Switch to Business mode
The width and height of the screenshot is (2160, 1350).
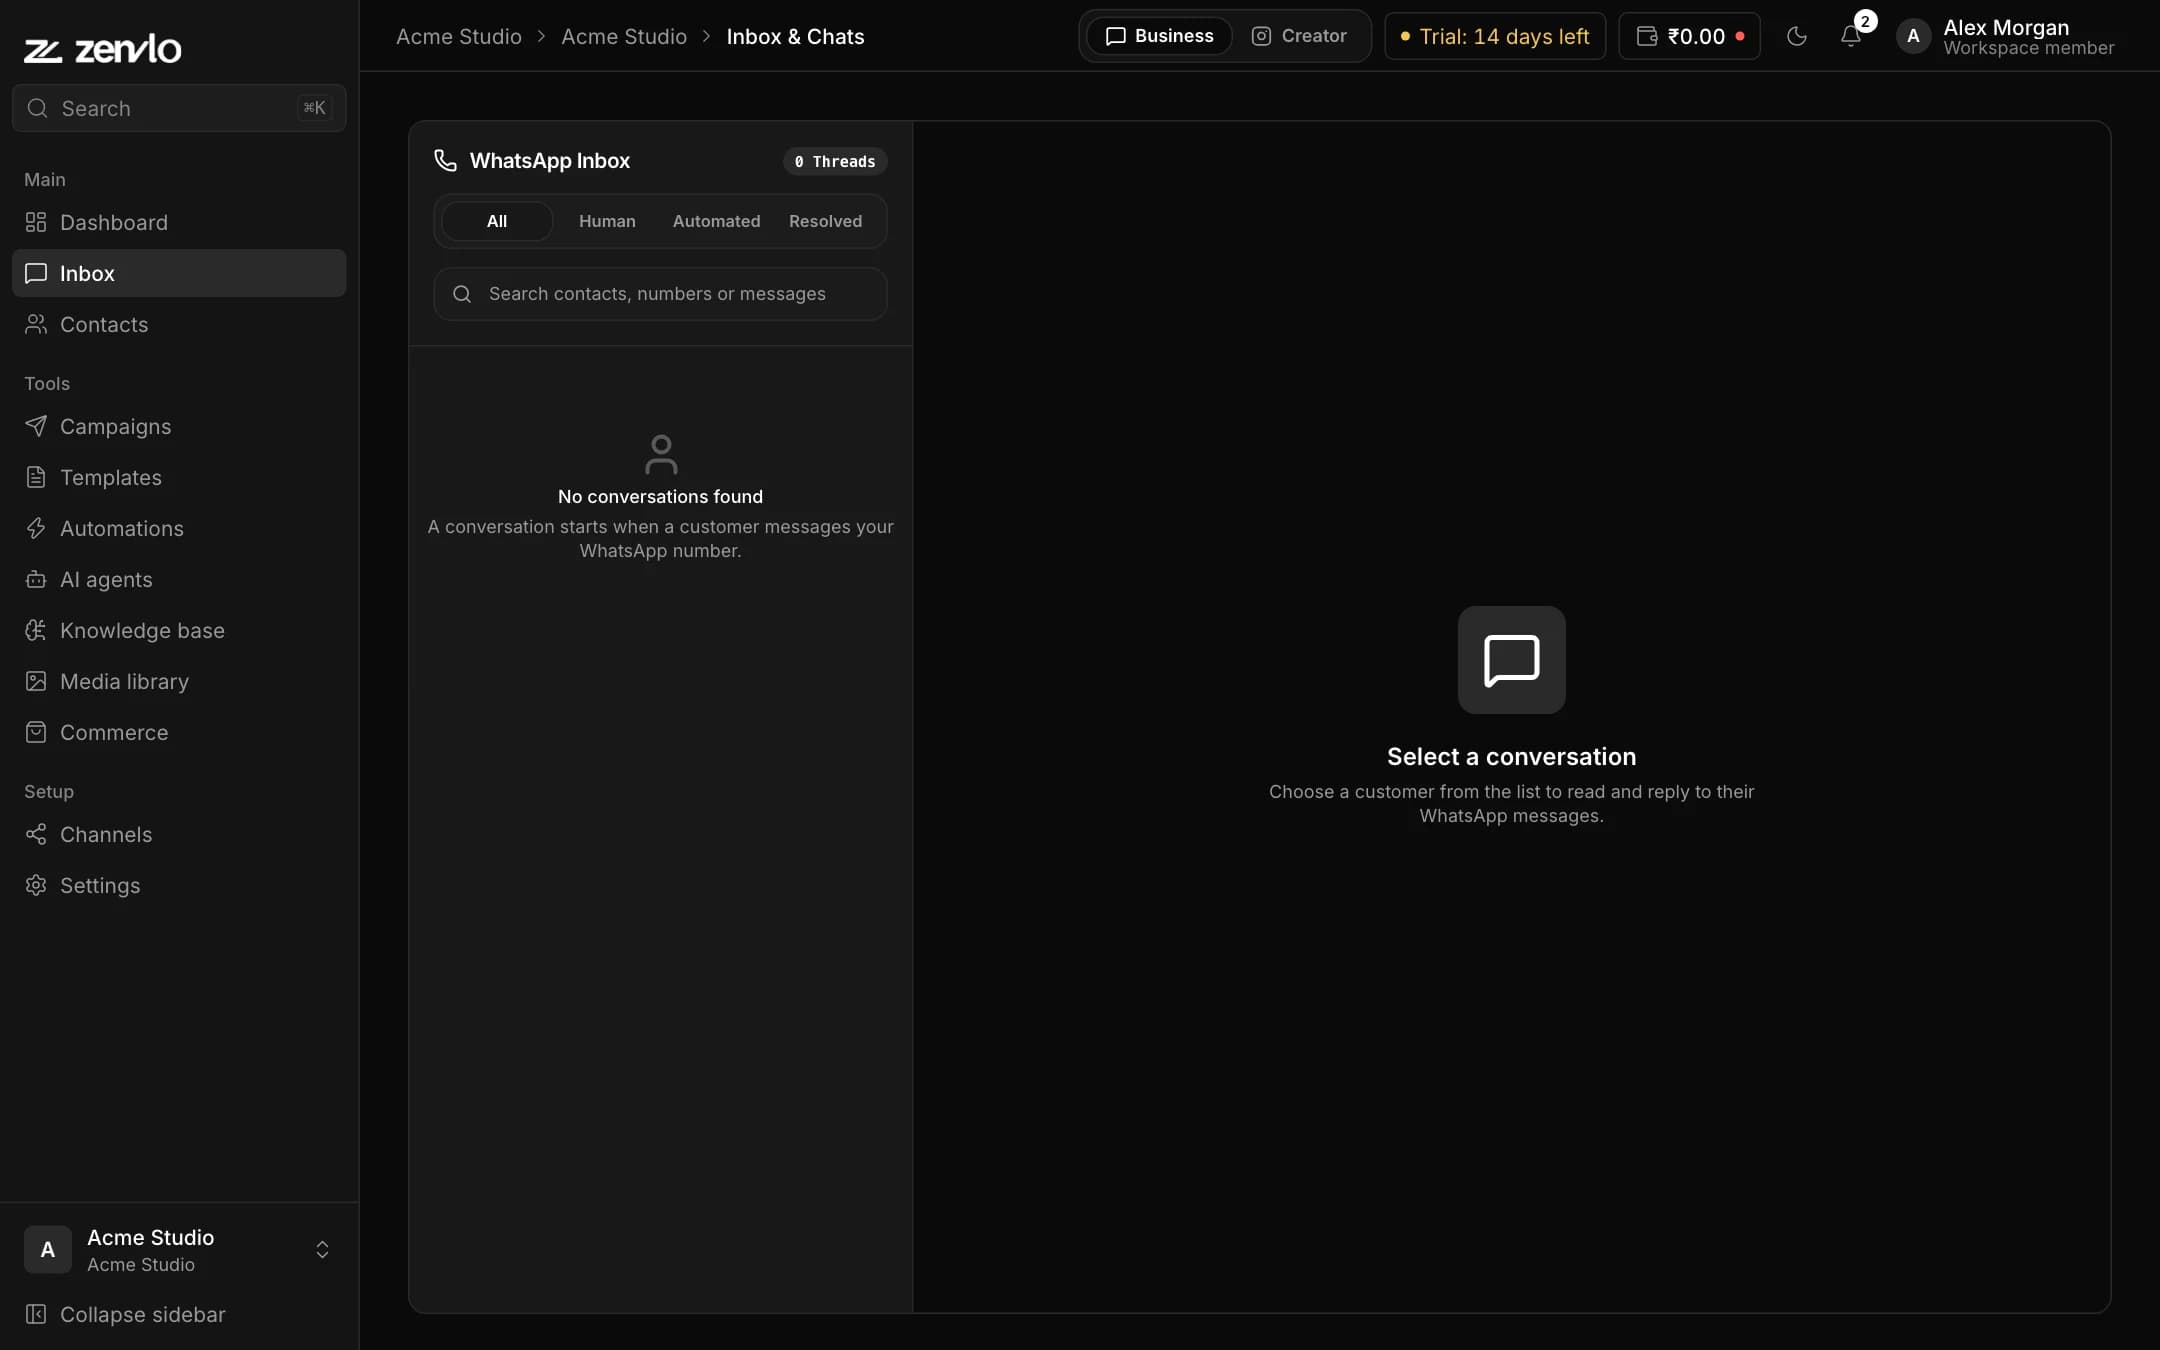coord(1160,36)
